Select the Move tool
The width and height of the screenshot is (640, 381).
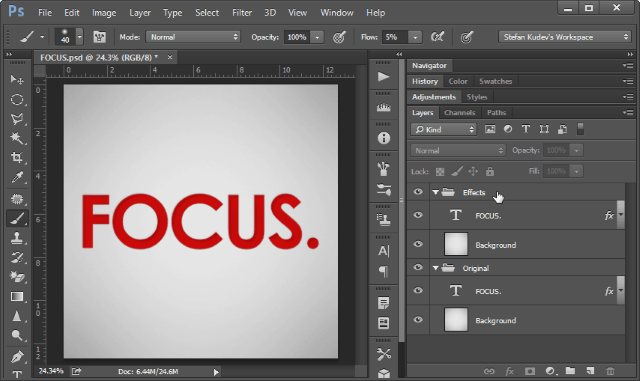point(17,79)
